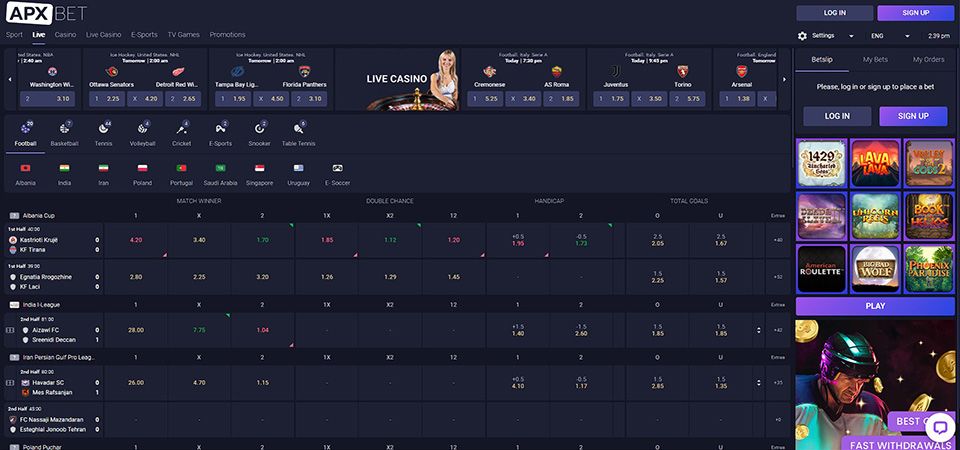
Task: Select the Cricket sport icon
Action: point(181,129)
